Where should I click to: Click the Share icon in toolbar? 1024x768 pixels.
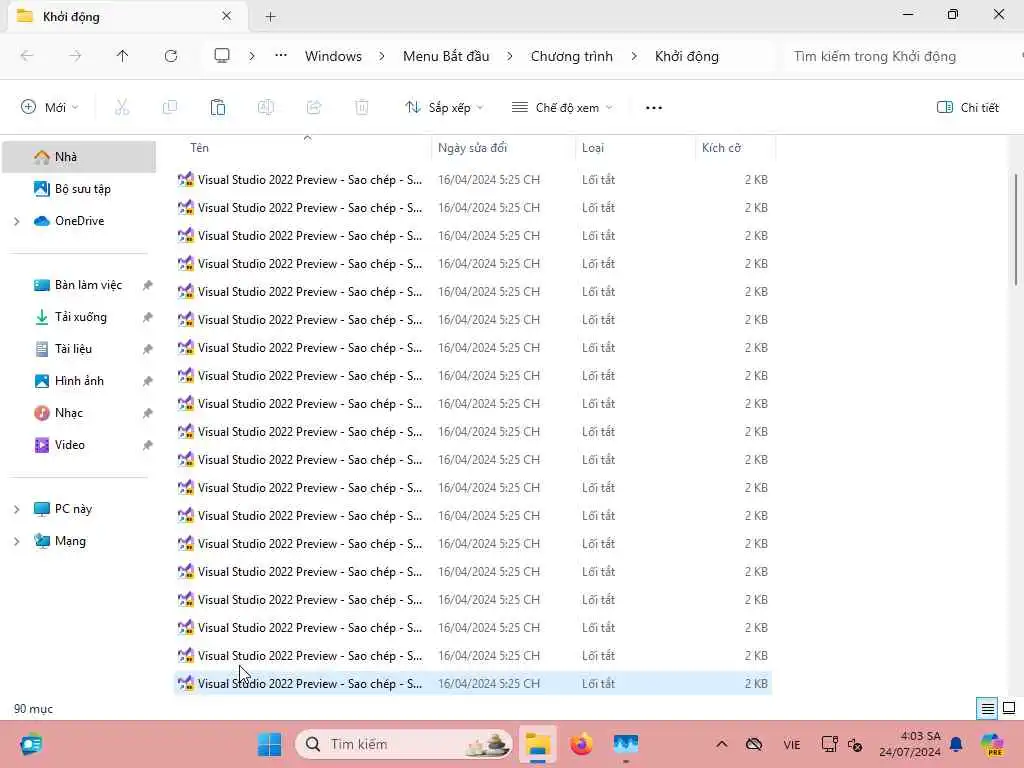click(x=314, y=107)
